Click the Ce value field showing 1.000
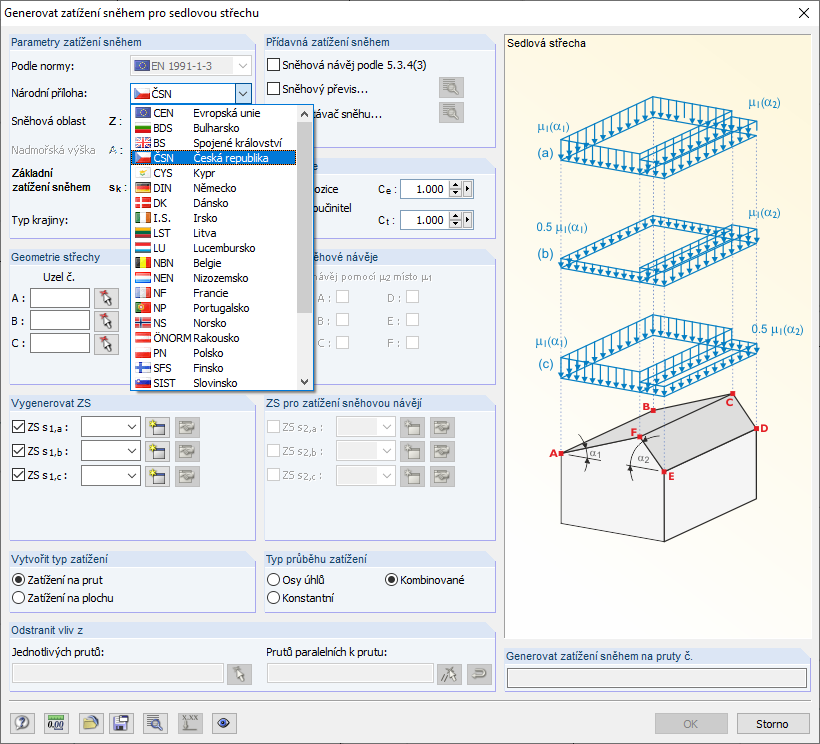 point(425,189)
